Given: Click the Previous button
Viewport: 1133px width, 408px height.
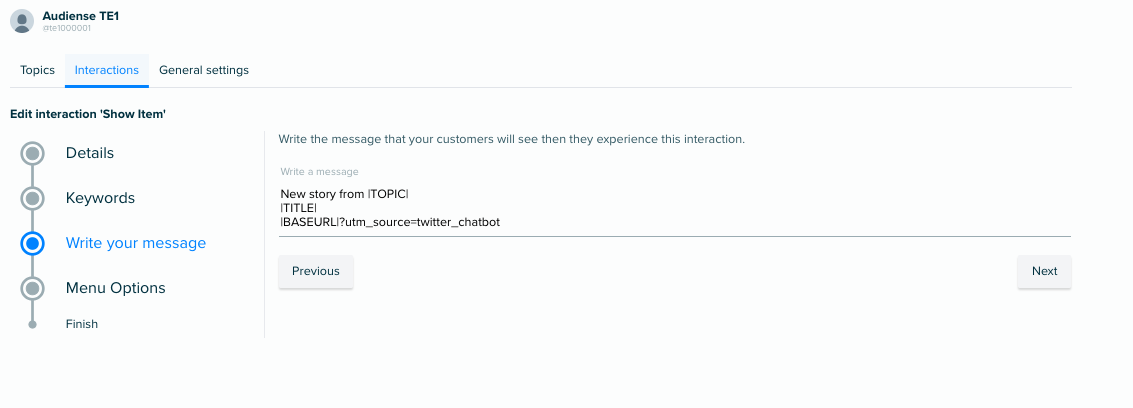Looking at the screenshot, I should [x=316, y=272].
